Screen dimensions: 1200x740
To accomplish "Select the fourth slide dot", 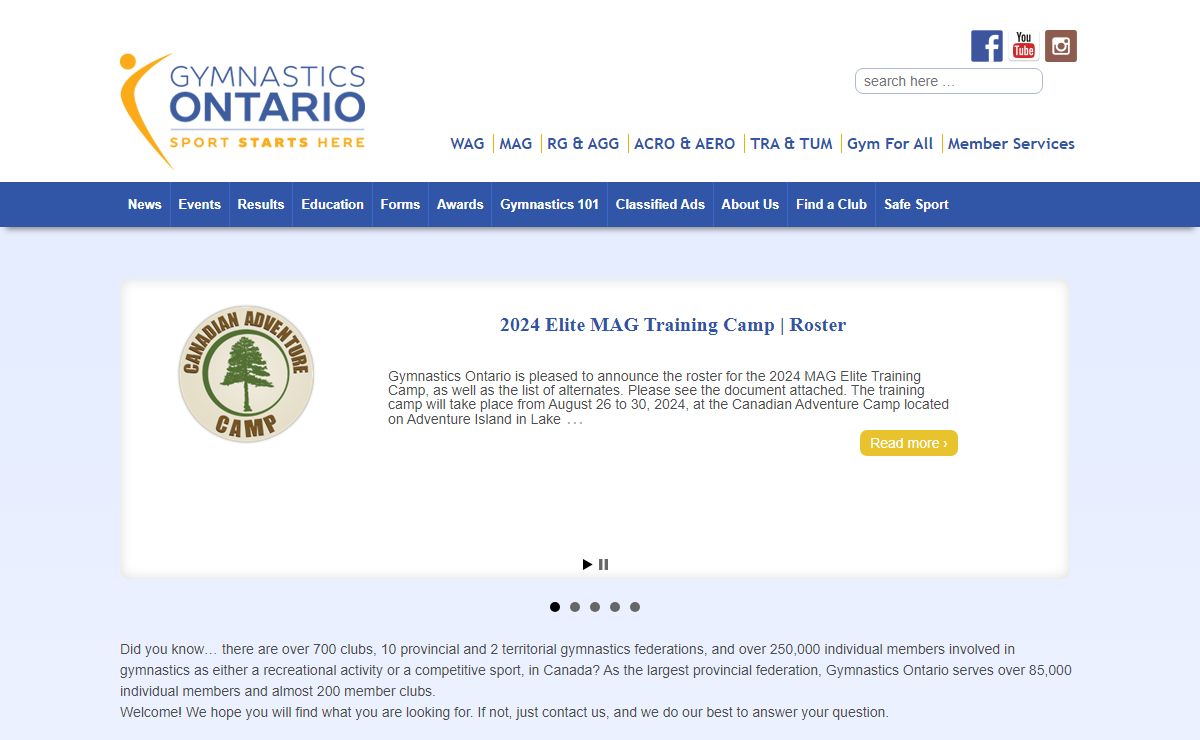I will (615, 607).
